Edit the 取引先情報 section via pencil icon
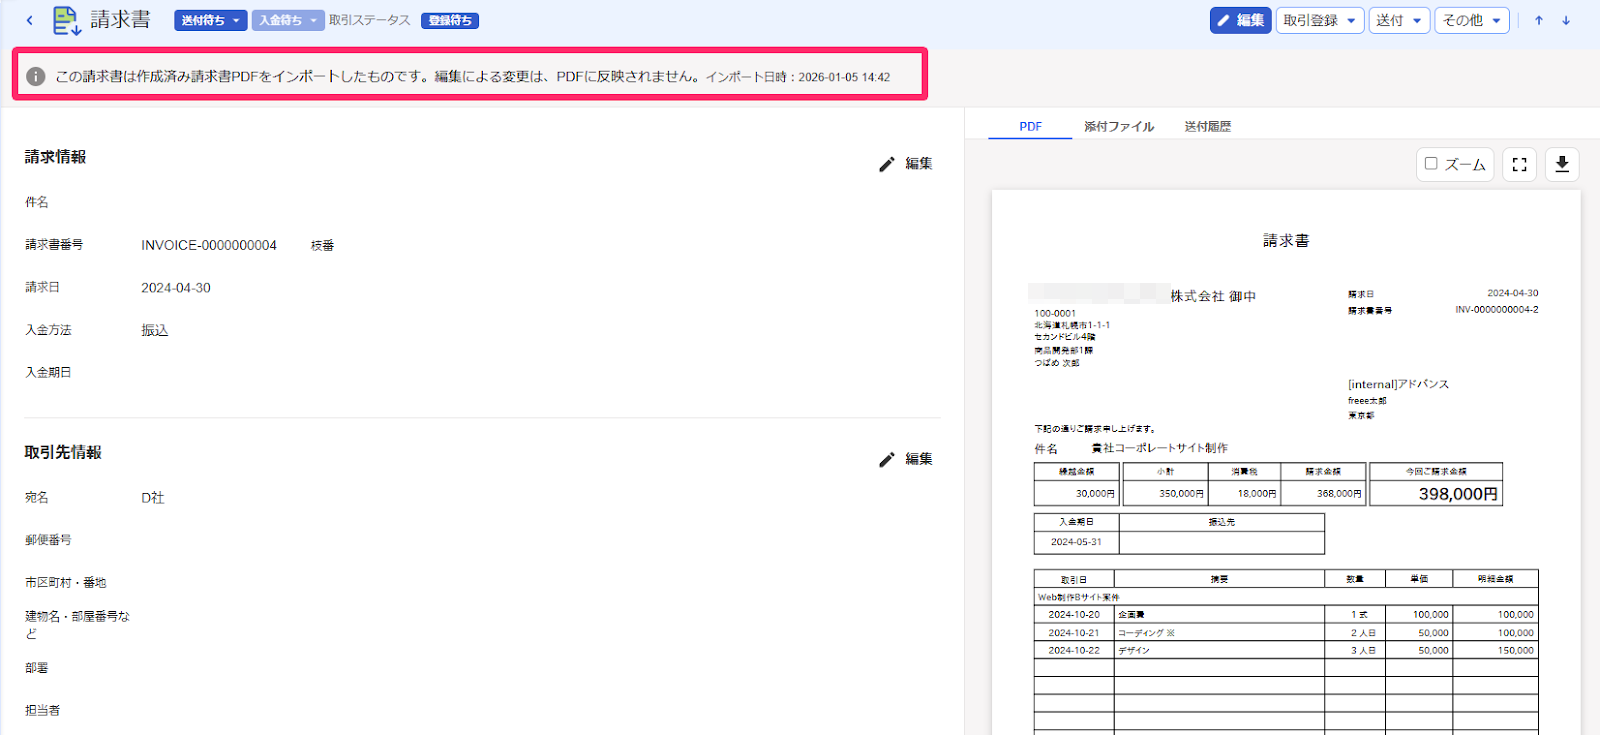 pyautogui.click(x=905, y=459)
